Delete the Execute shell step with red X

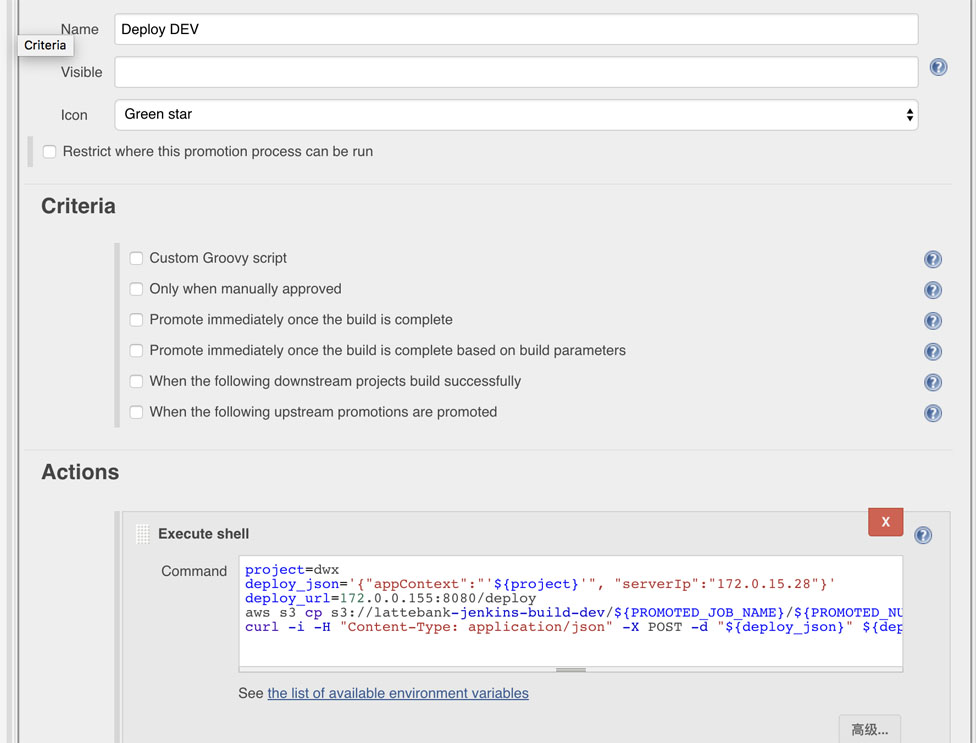coord(885,522)
